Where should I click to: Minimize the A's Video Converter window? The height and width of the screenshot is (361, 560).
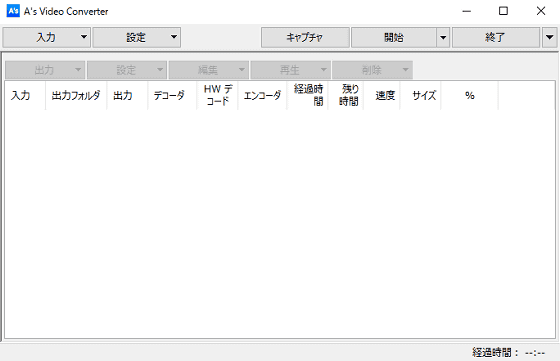(x=466, y=11)
